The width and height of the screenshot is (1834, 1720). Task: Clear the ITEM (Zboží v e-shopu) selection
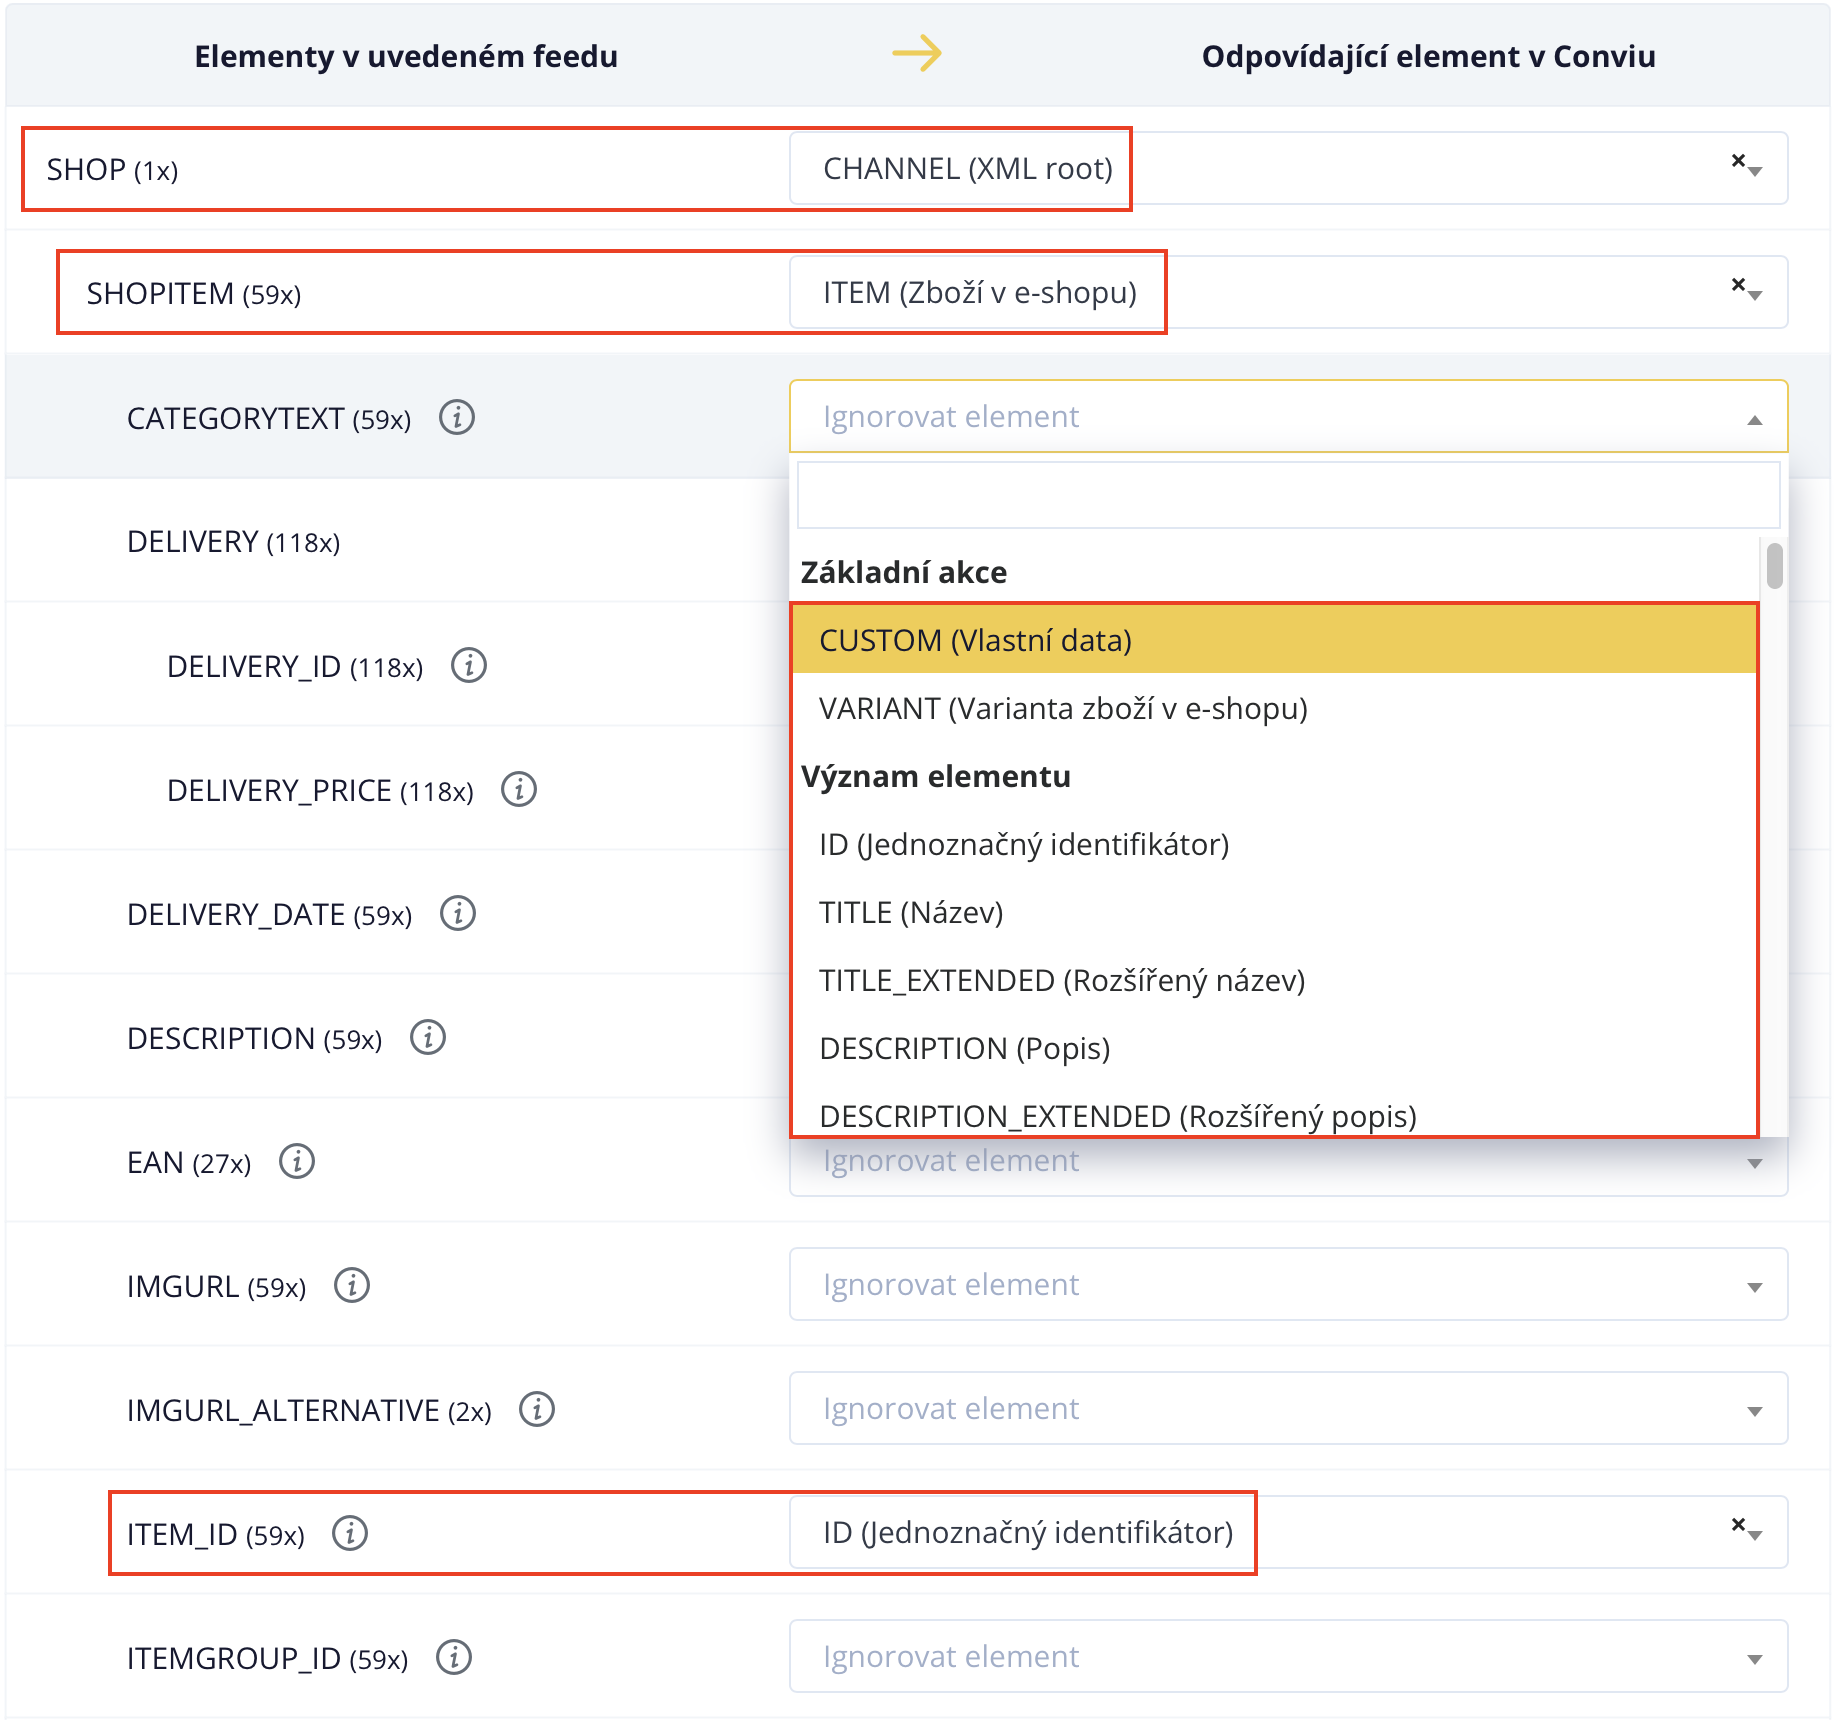click(1738, 284)
